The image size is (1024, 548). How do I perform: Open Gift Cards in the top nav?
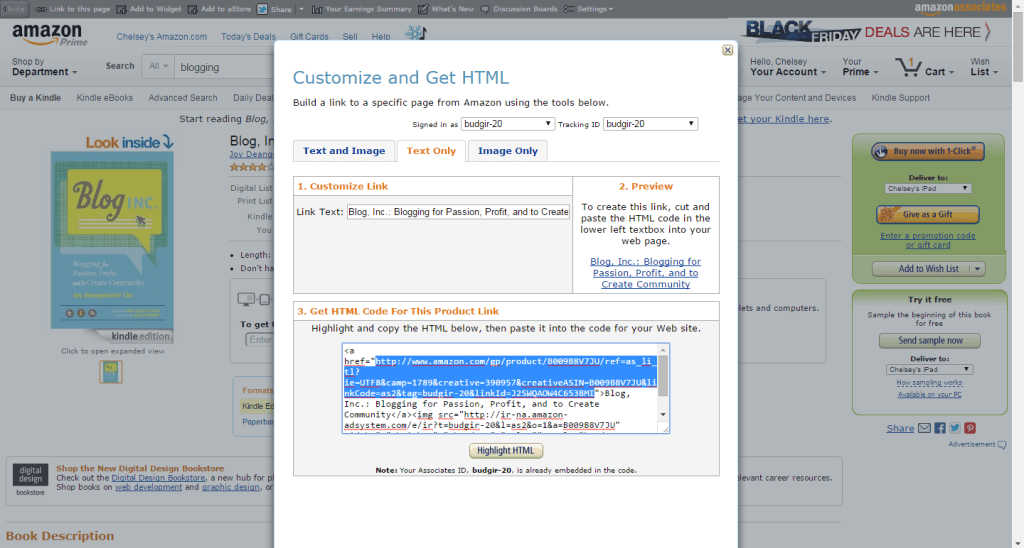309,37
